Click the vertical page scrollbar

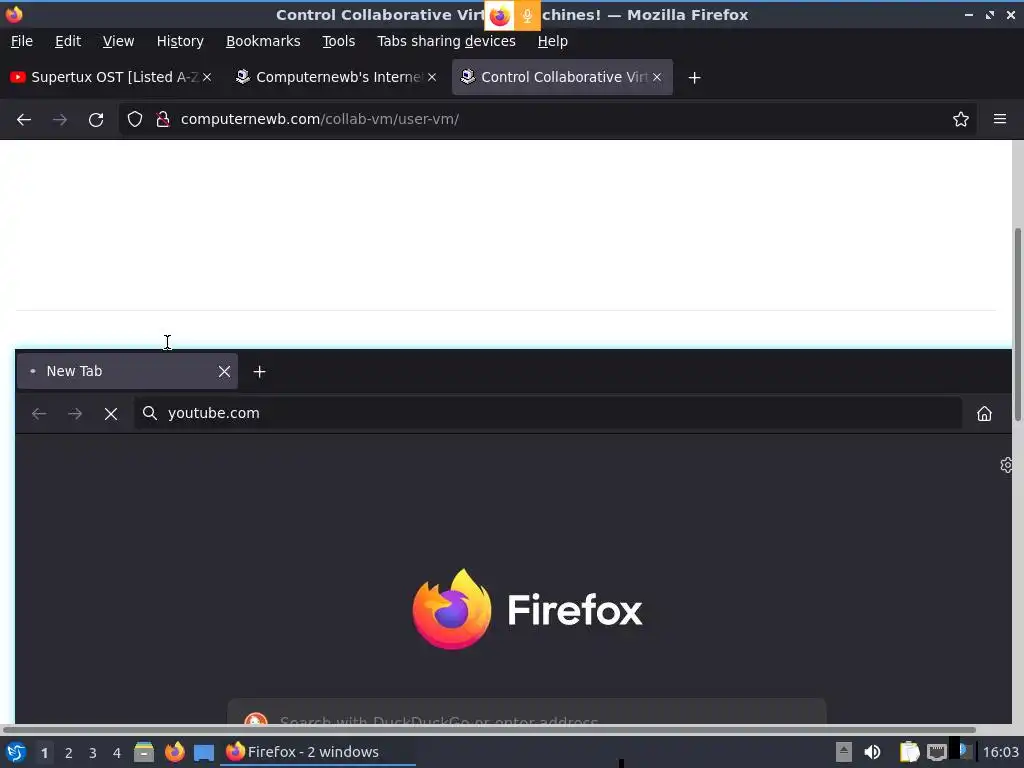point(1017,325)
